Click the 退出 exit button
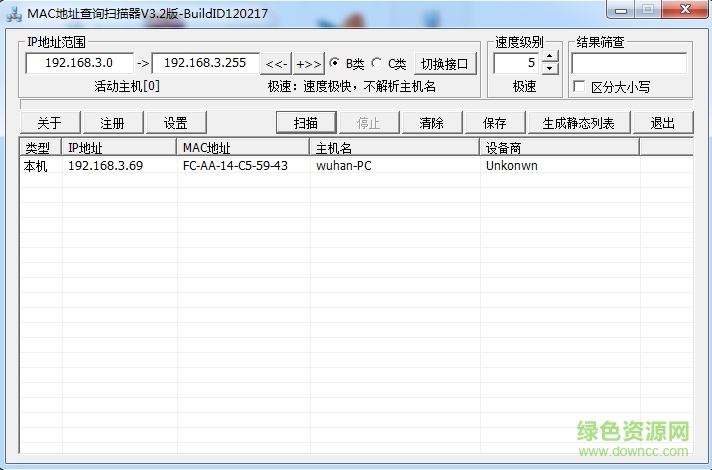 click(663, 123)
